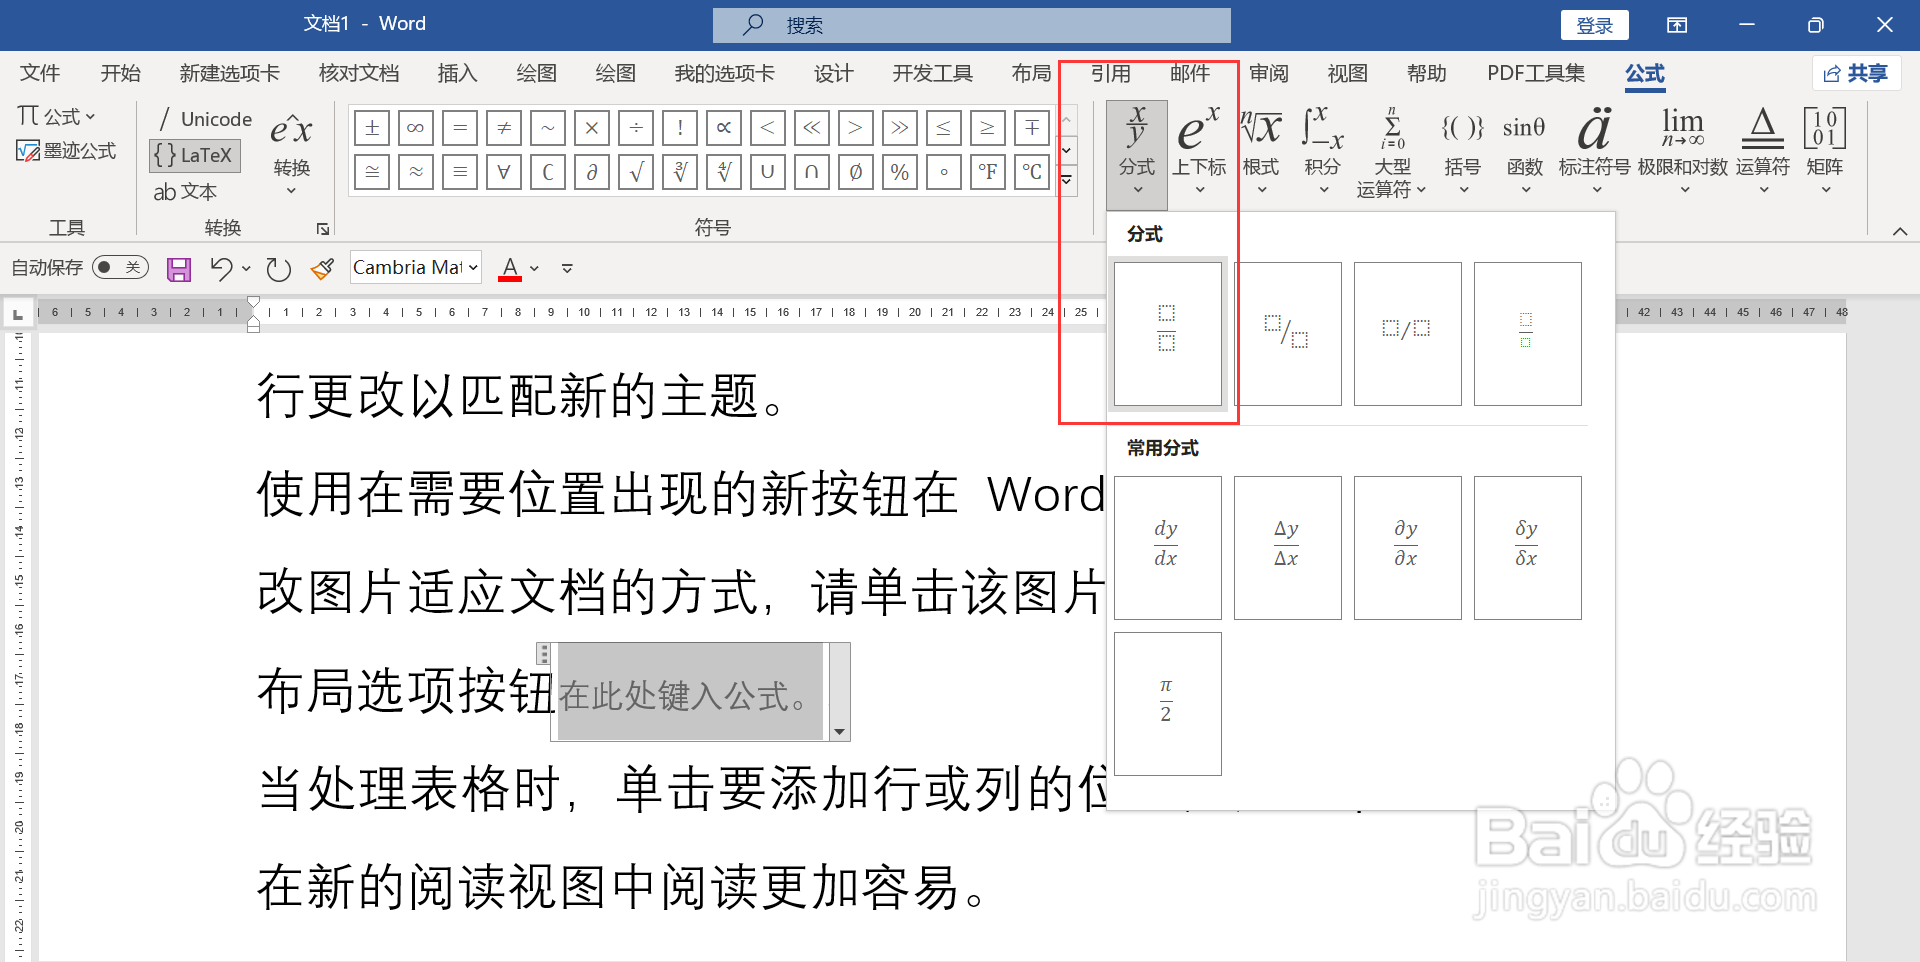Toggle the 自动保存 autosave switch
The height and width of the screenshot is (962, 1920).
120,267
